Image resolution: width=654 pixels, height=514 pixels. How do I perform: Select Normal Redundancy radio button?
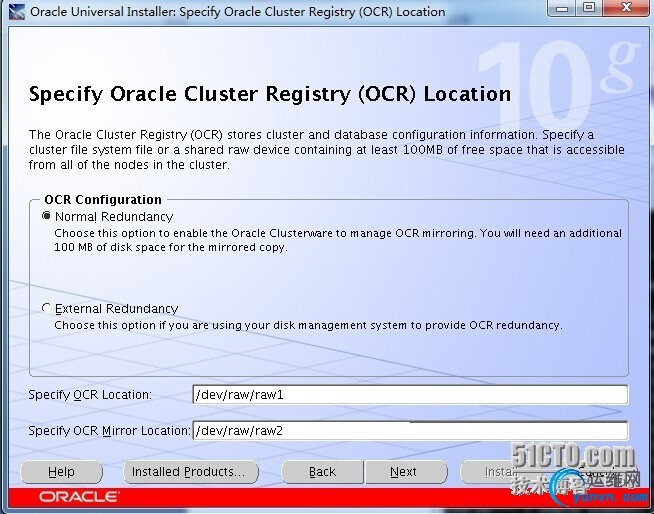tap(46, 216)
